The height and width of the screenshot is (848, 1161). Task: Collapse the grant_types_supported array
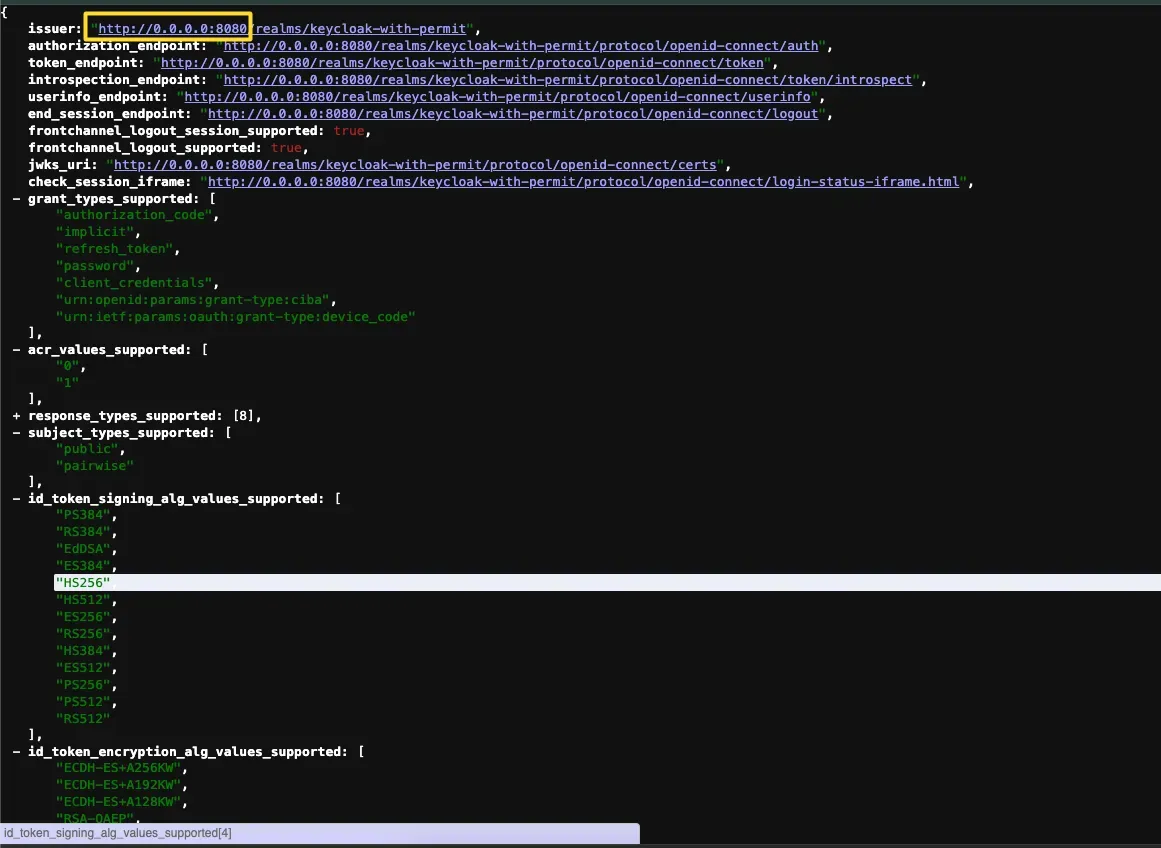[x=17, y=199]
